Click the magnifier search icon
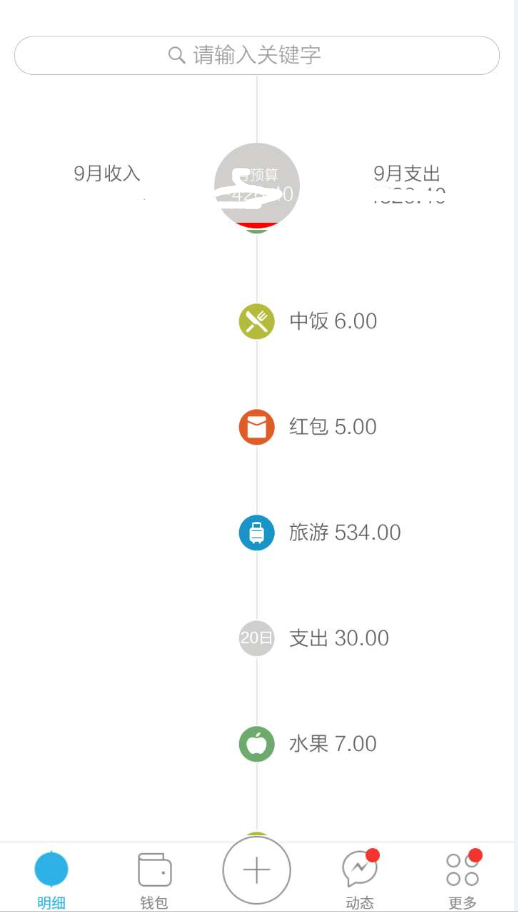Image resolution: width=518 pixels, height=912 pixels. point(176,55)
